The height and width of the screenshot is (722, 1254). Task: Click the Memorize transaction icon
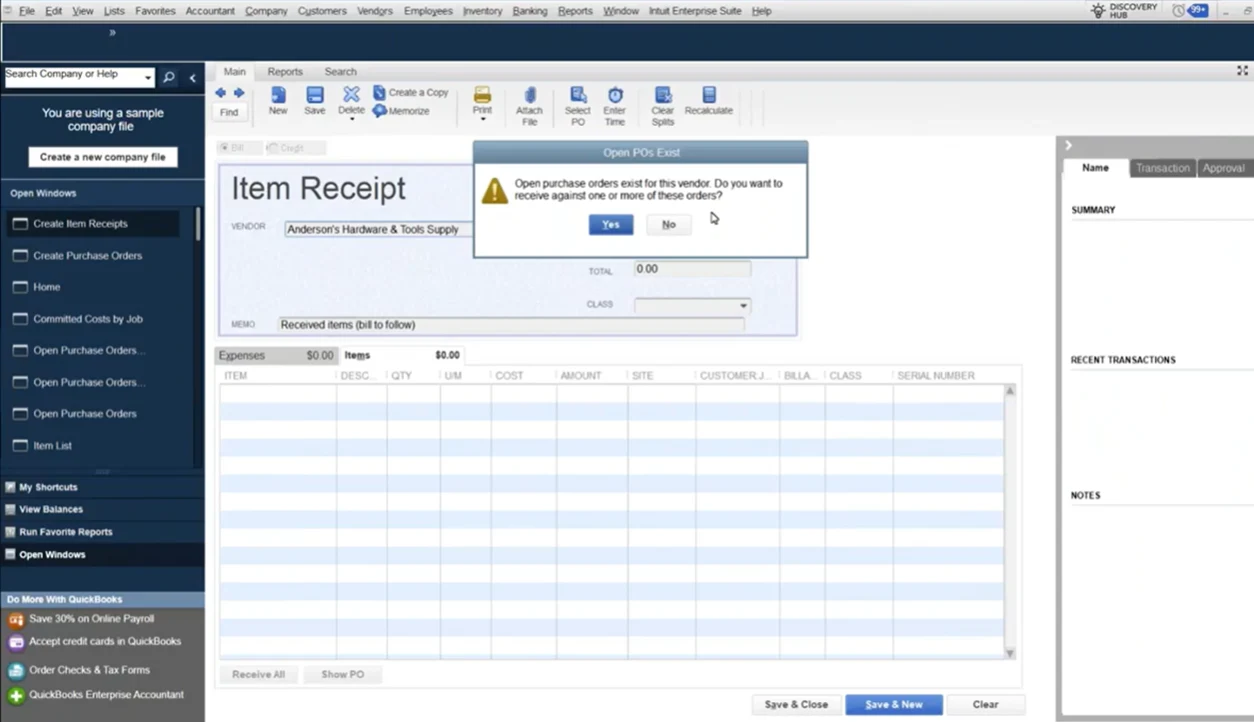coord(380,111)
